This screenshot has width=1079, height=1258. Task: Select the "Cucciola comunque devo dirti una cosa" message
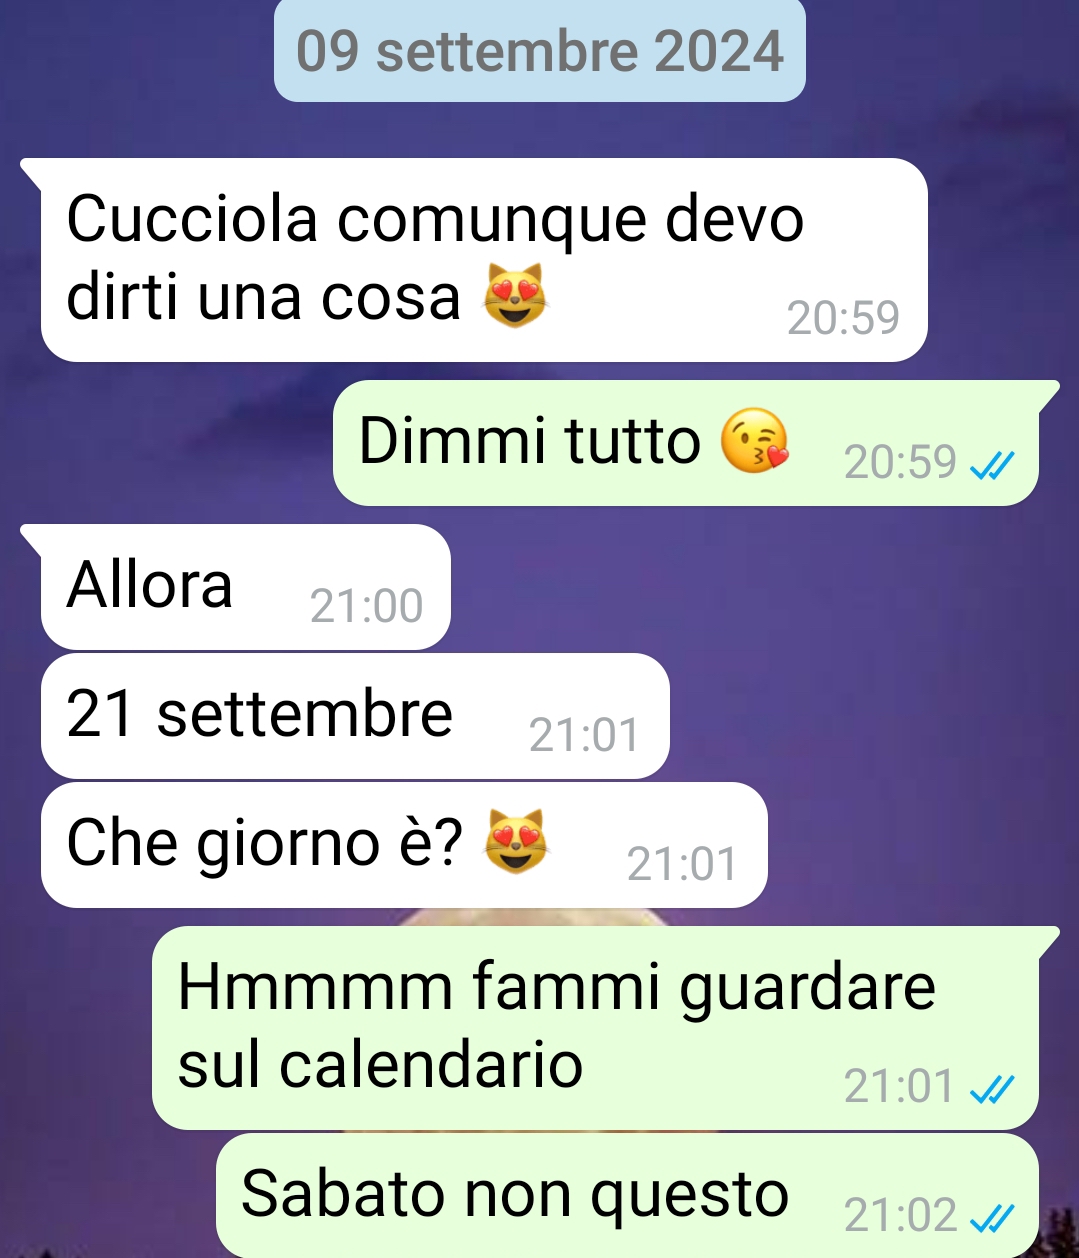pos(484,260)
